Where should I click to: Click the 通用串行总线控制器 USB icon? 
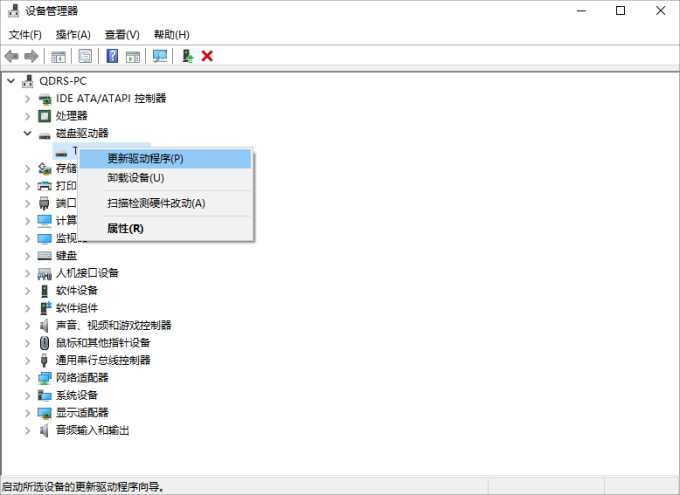(x=44, y=361)
